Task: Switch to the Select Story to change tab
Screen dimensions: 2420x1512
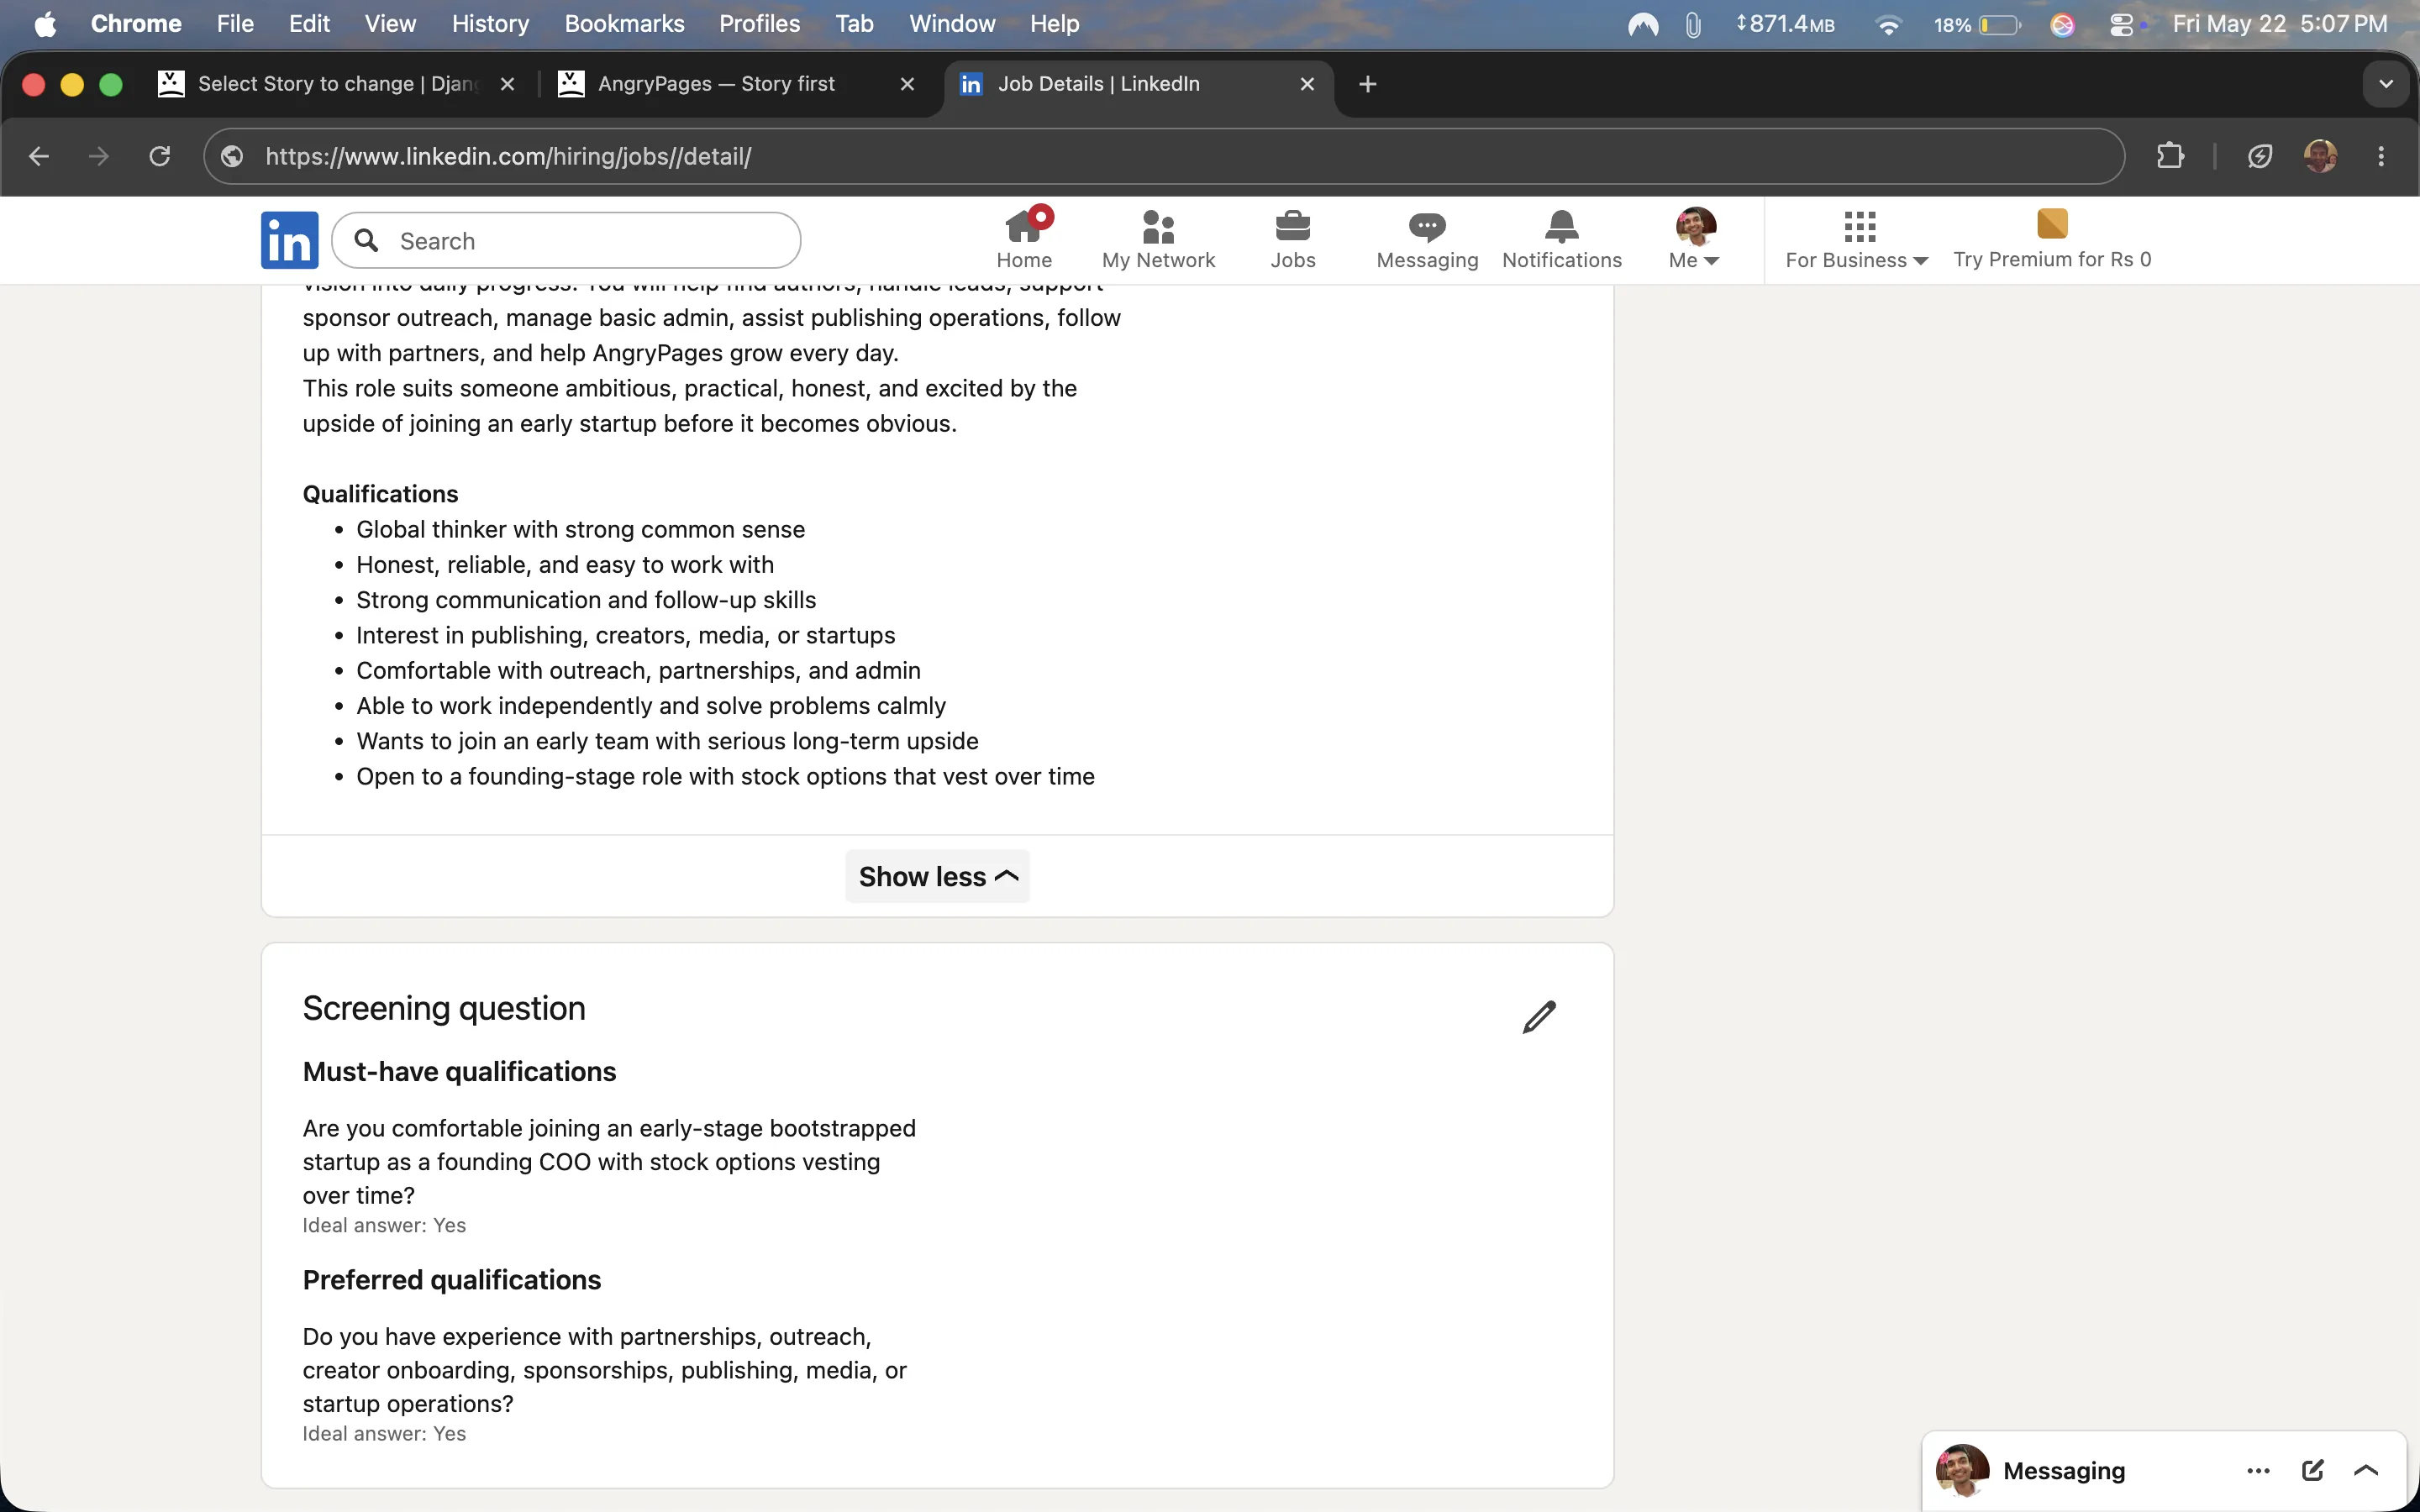Action: 337,84
